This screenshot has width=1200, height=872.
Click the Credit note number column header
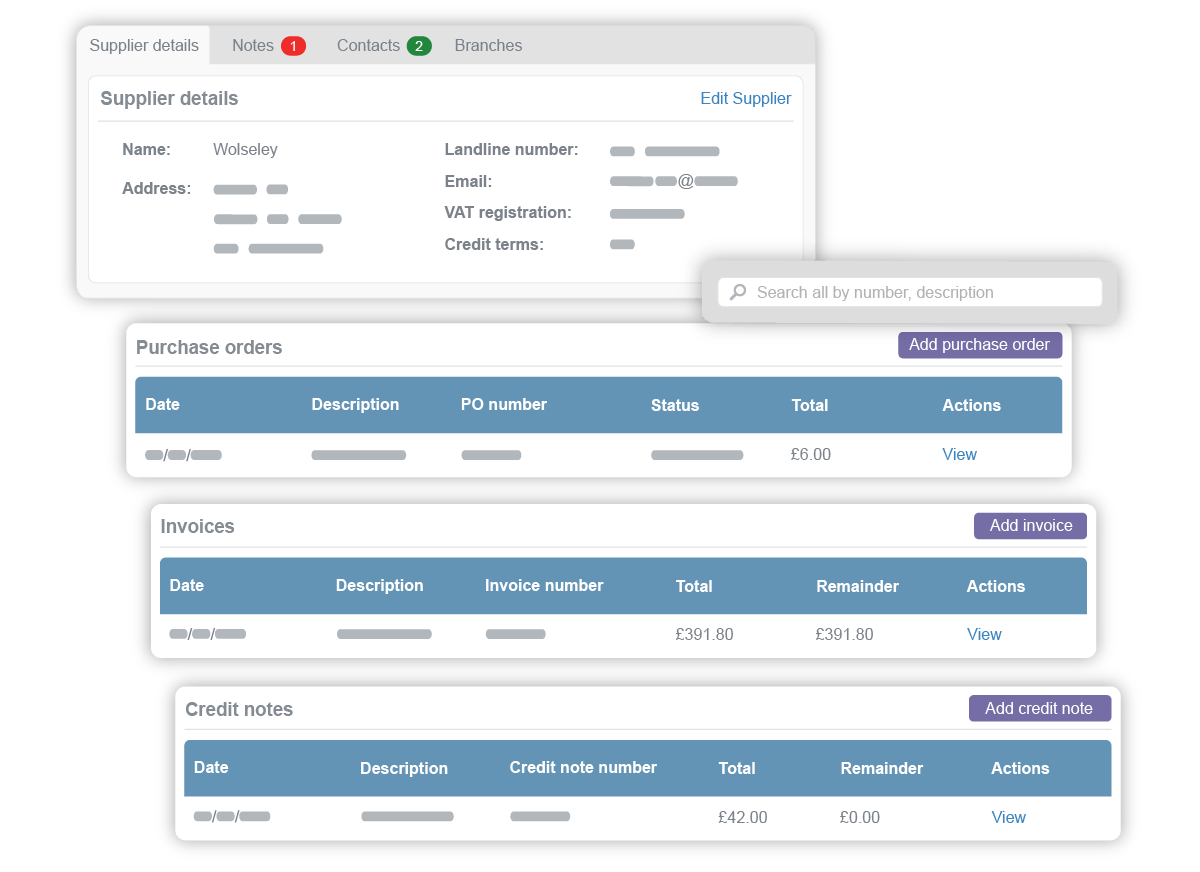pyautogui.click(x=582, y=767)
